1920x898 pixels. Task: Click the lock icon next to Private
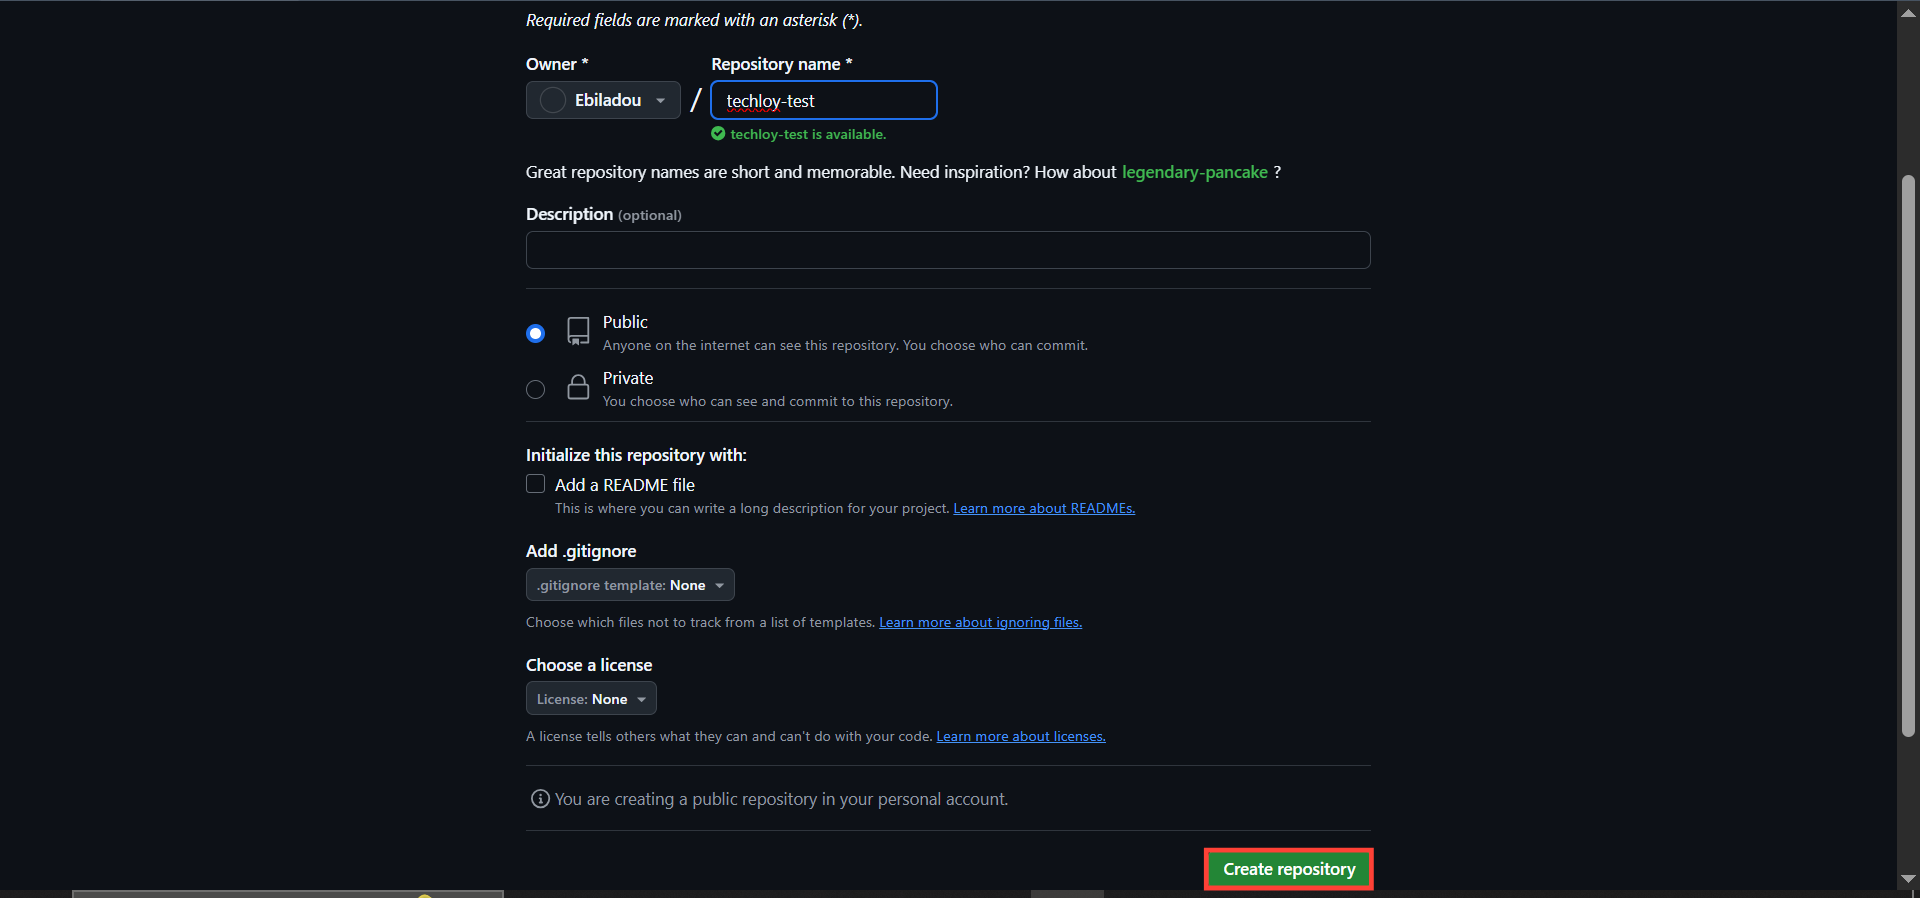tap(578, 388)
